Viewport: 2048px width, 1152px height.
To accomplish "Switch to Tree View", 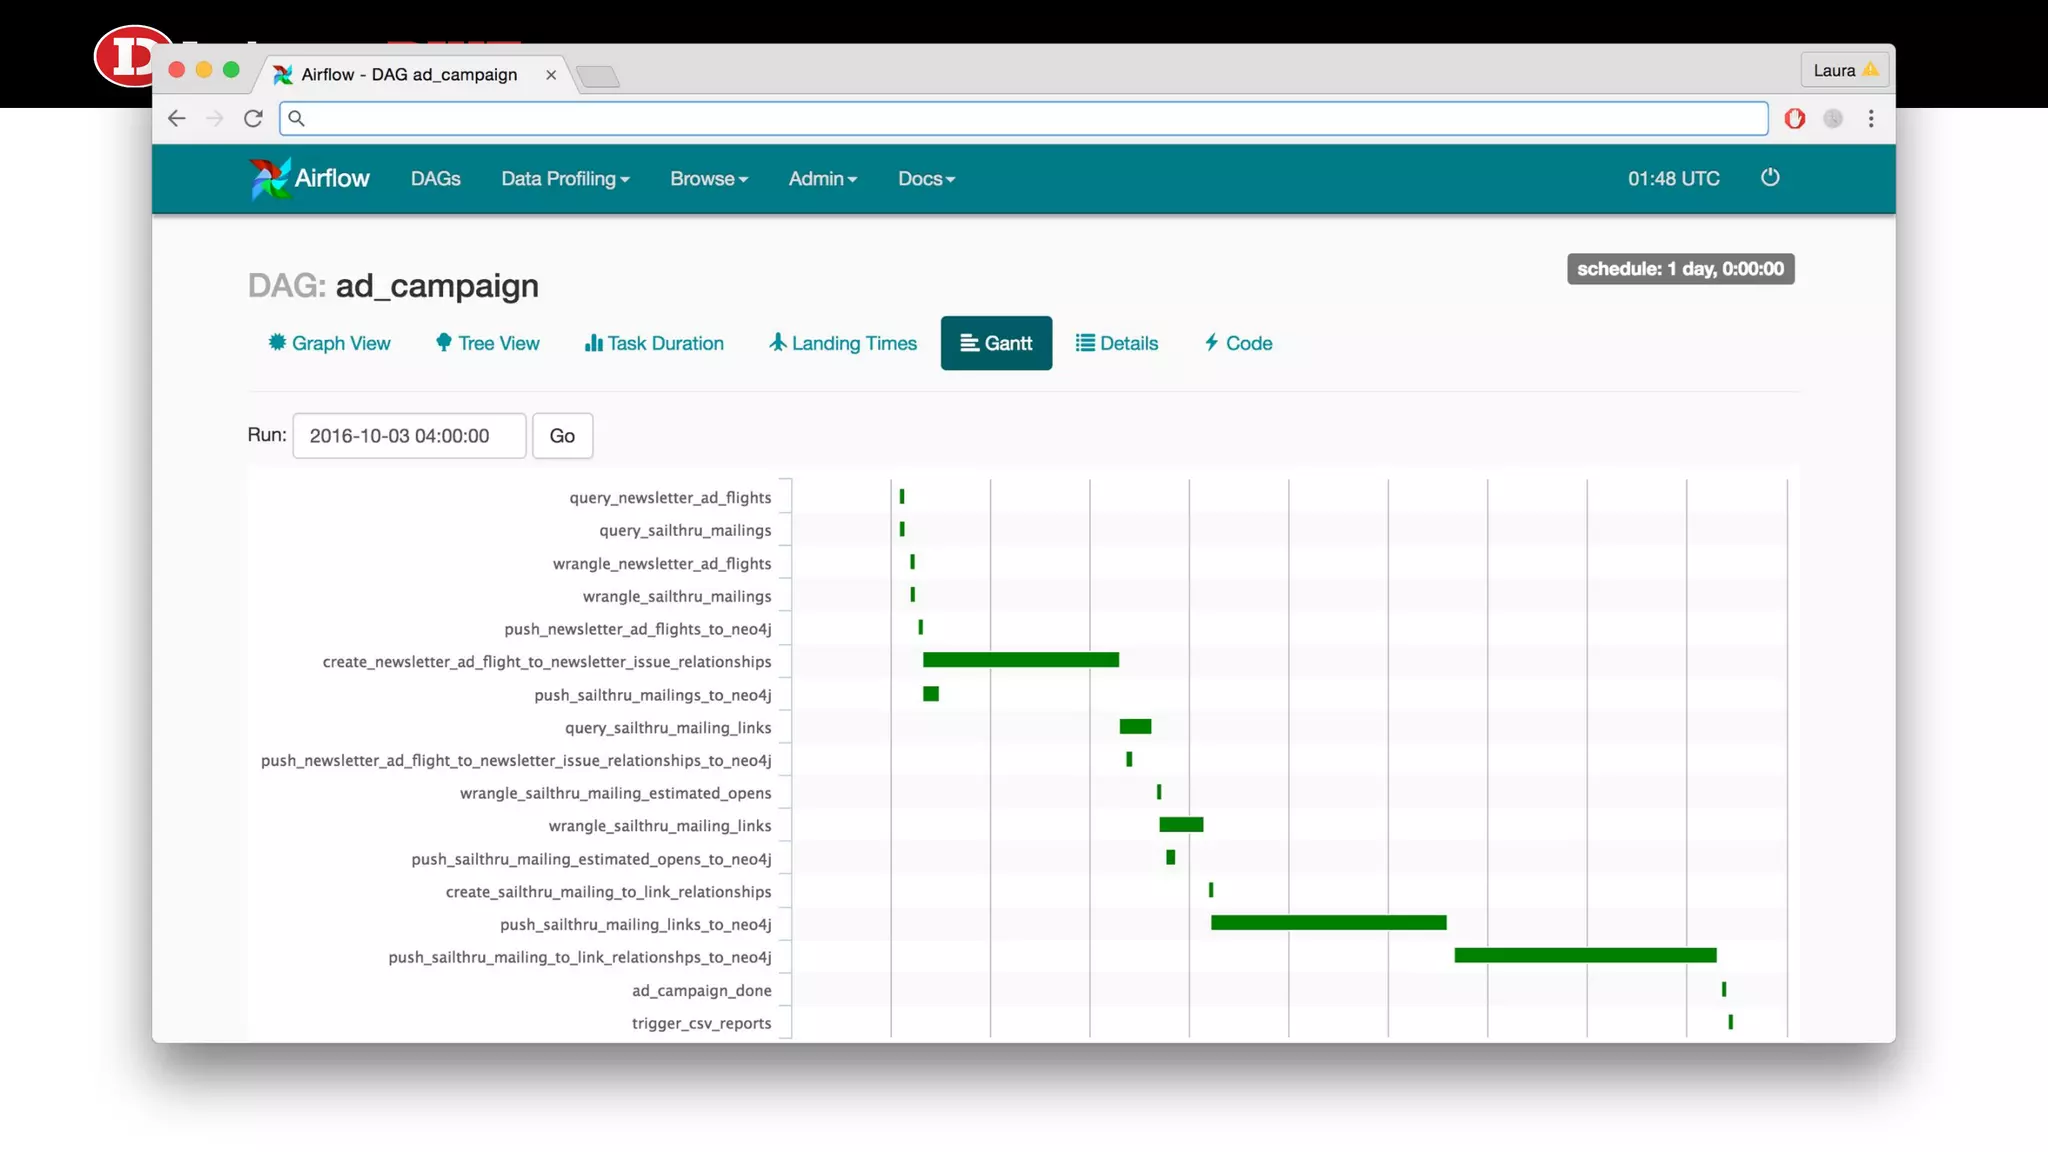I will 487,343.
